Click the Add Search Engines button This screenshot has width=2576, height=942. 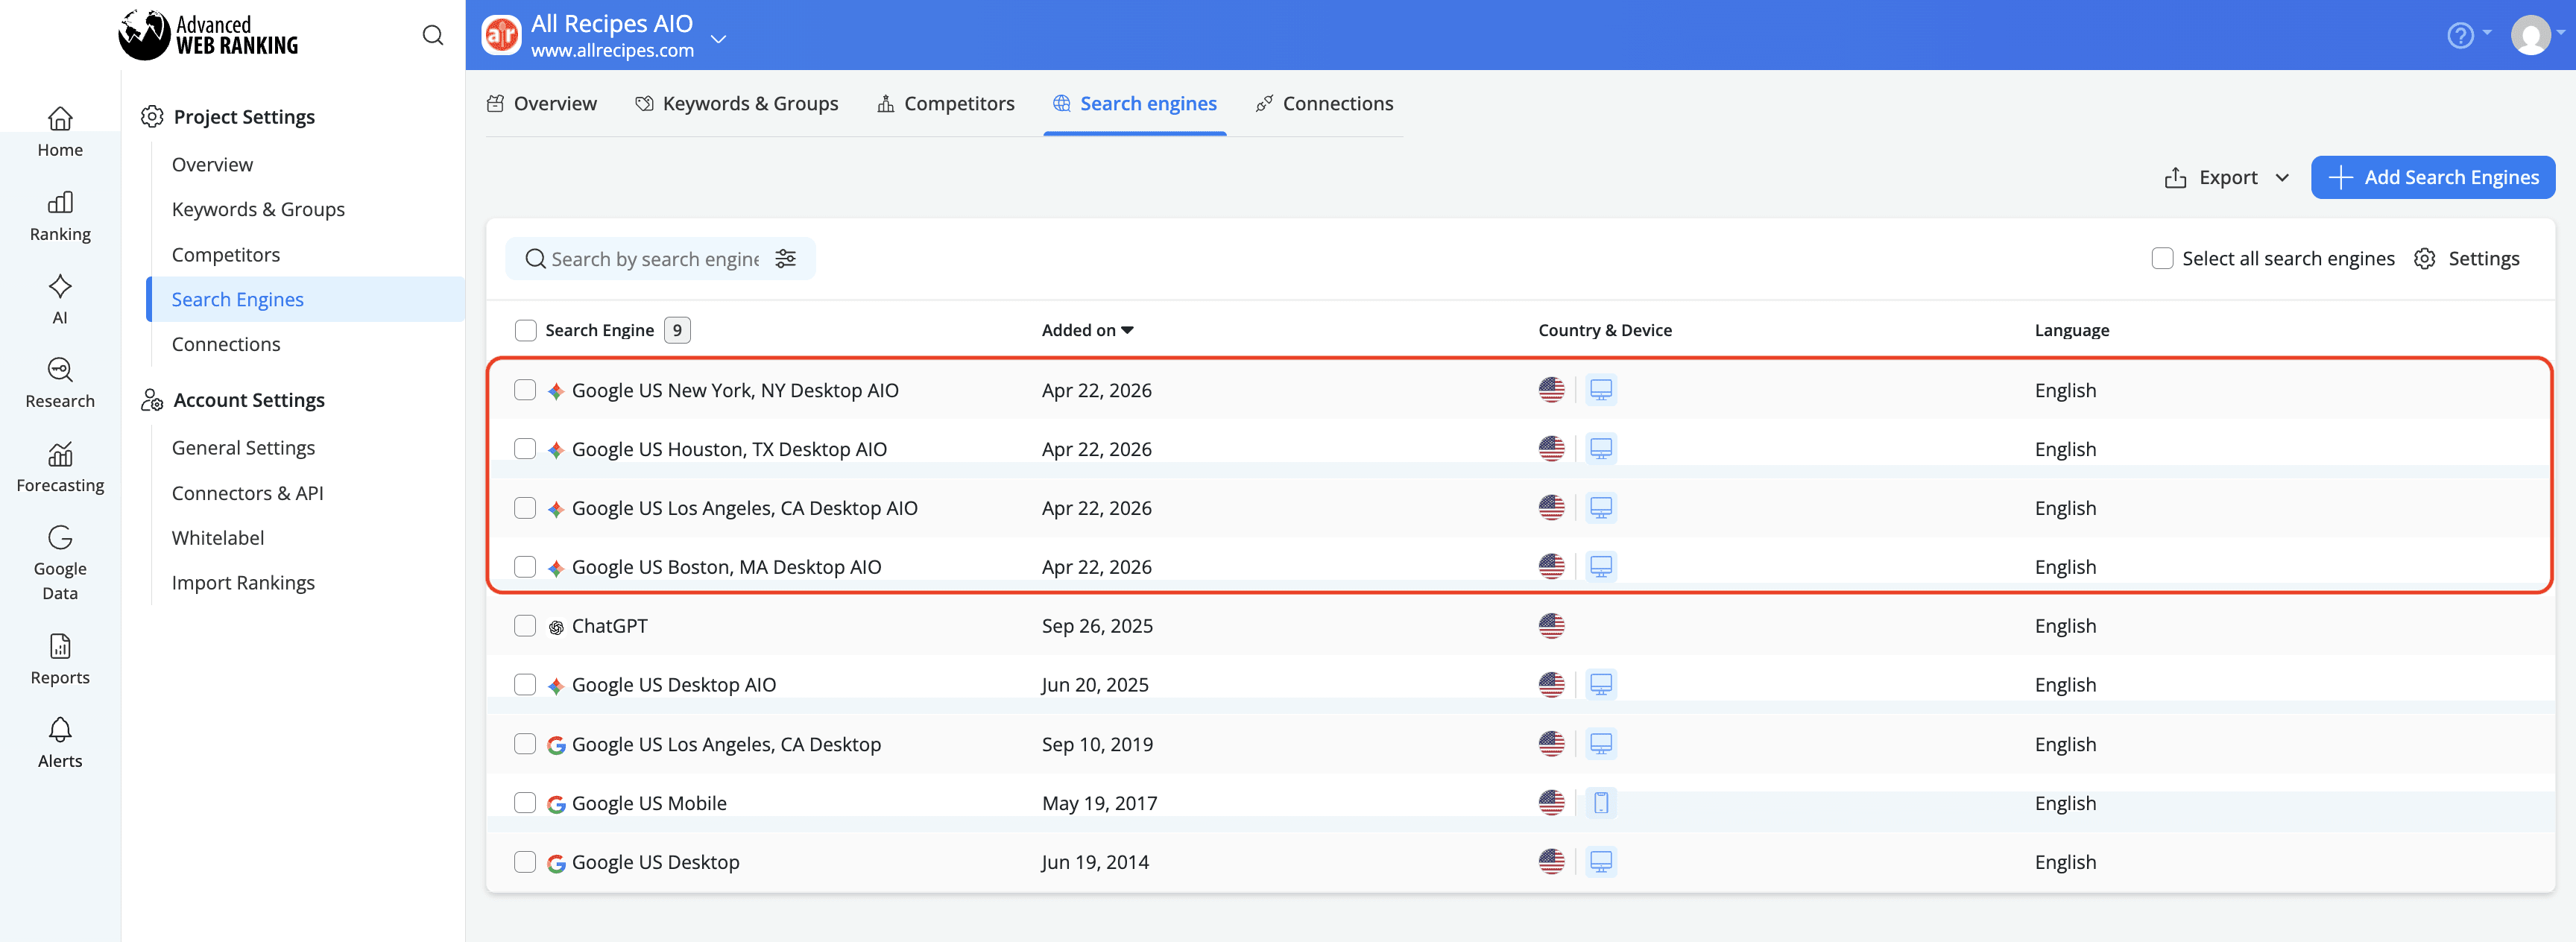coord(2434,177)
